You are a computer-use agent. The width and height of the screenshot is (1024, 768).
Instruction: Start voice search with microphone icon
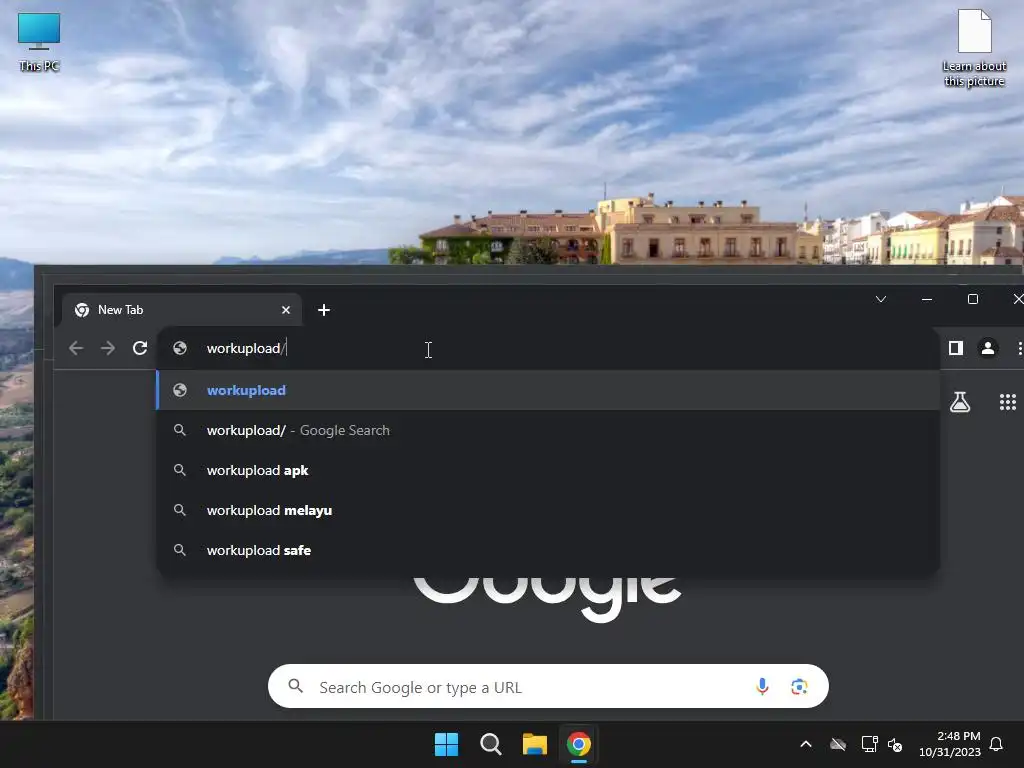point(761,686)
